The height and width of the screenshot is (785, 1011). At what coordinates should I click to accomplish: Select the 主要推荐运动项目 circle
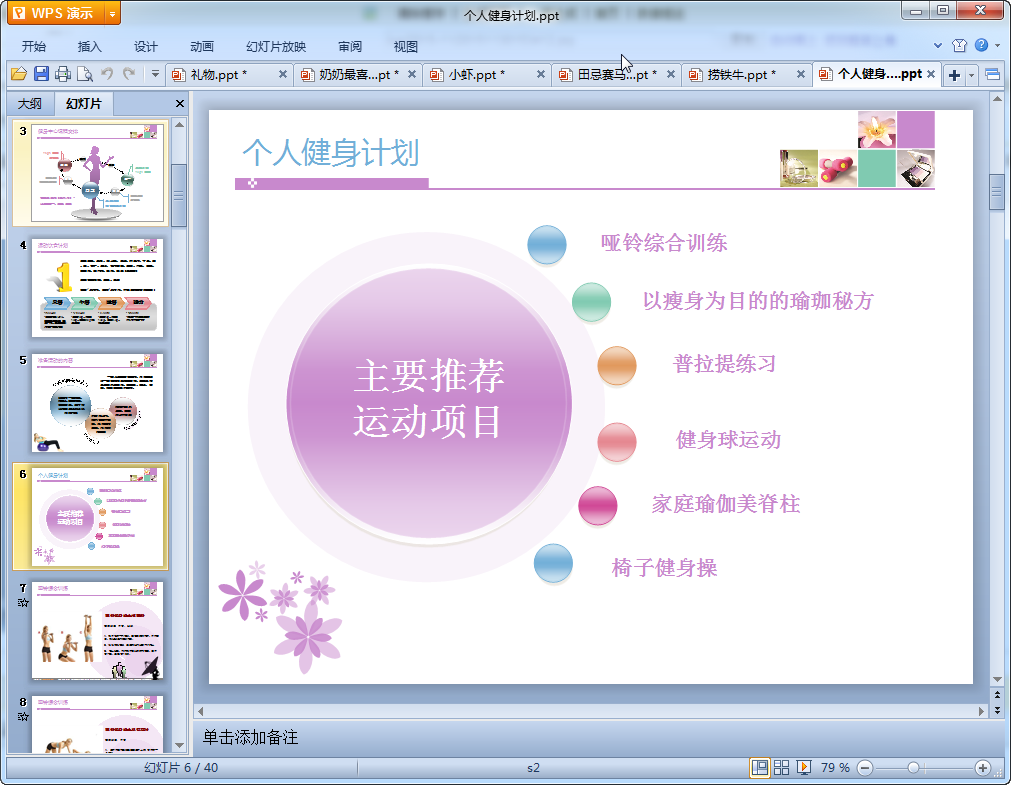428,402
